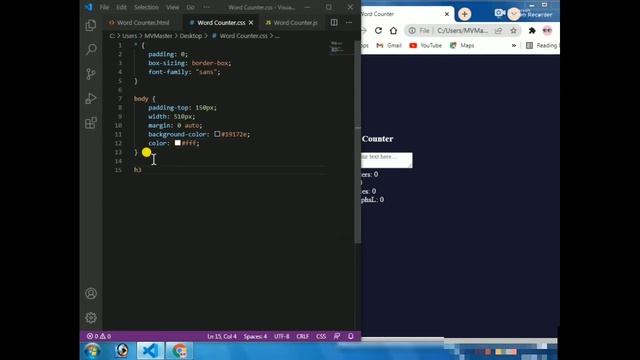Split the editor to the right
This screenshot has width=640, height=360.
[334, 22]
